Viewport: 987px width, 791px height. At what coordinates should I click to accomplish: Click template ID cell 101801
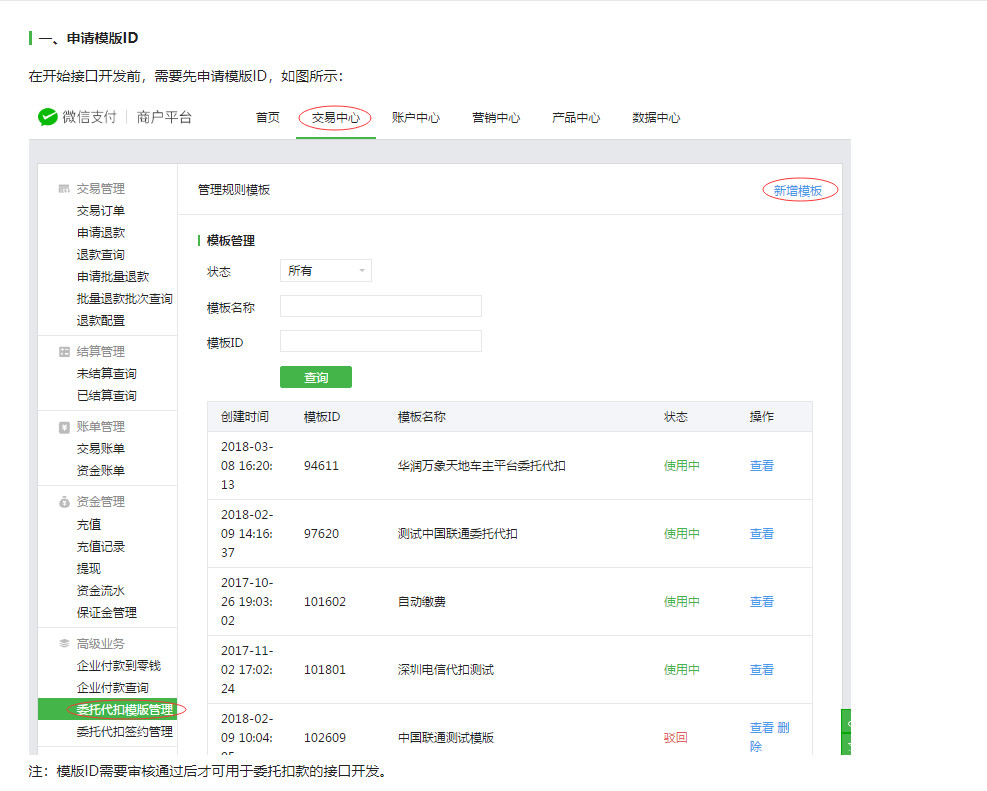coord(325,670)
